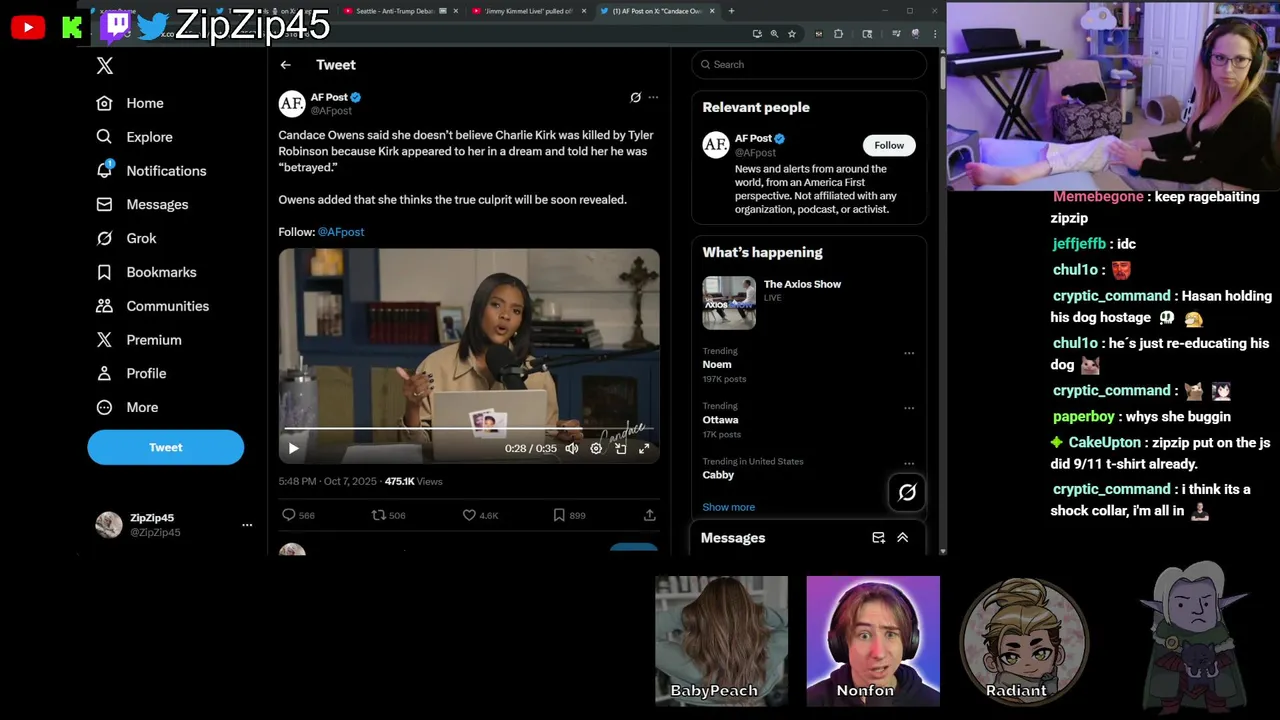This screenshot has width=1280, height=720.
Task: Go back using the arrow beside Tweet
Action: 286,65
